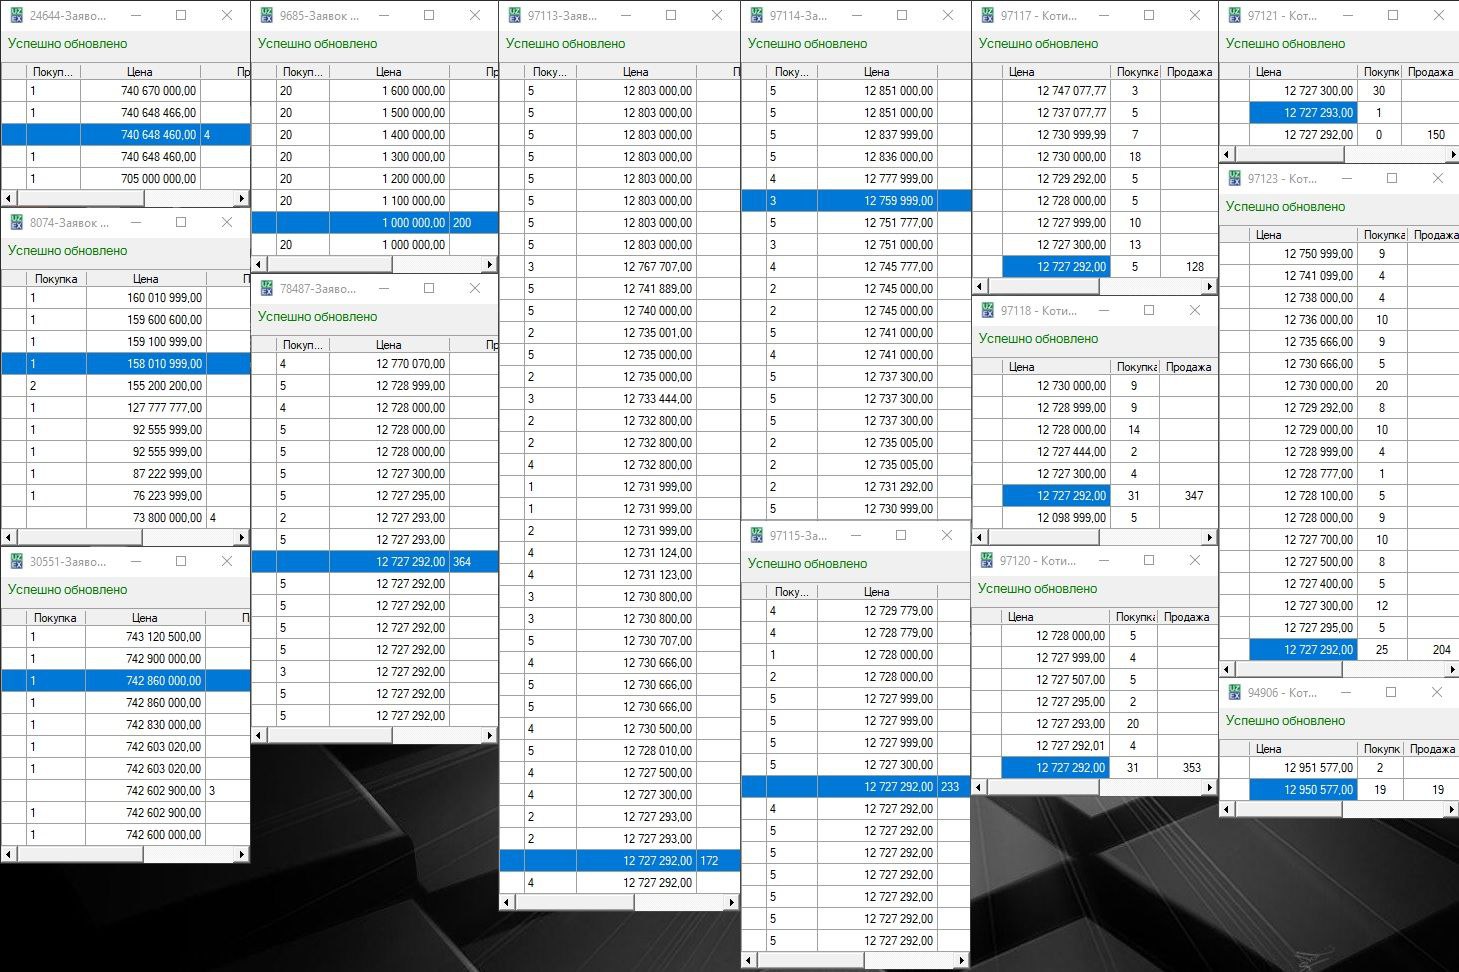This screenshot has height=972, width=1459.
Task: Sort by Цена column in the 97117 window
Action: [x=1021, y=72]
